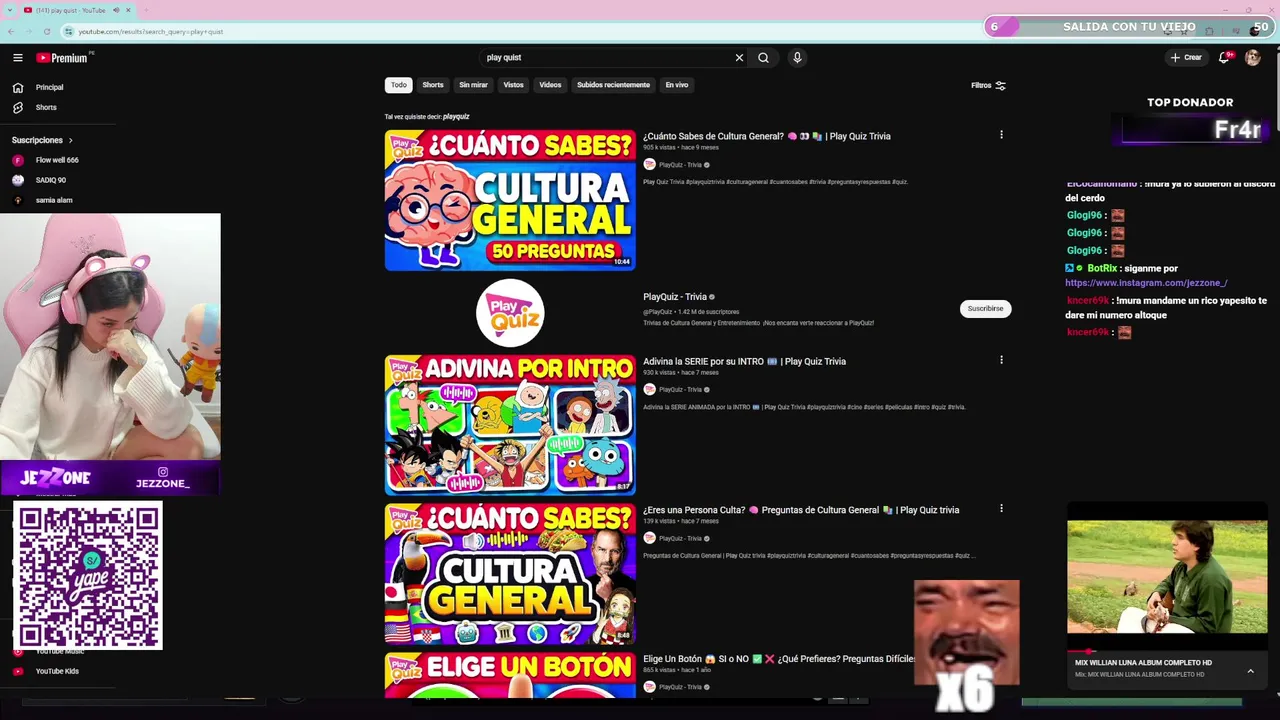The height and width of the screenshot is (720, 1280).
Task: Open the YouTube hamburger guide menu
Action: [x=18, y=58]
